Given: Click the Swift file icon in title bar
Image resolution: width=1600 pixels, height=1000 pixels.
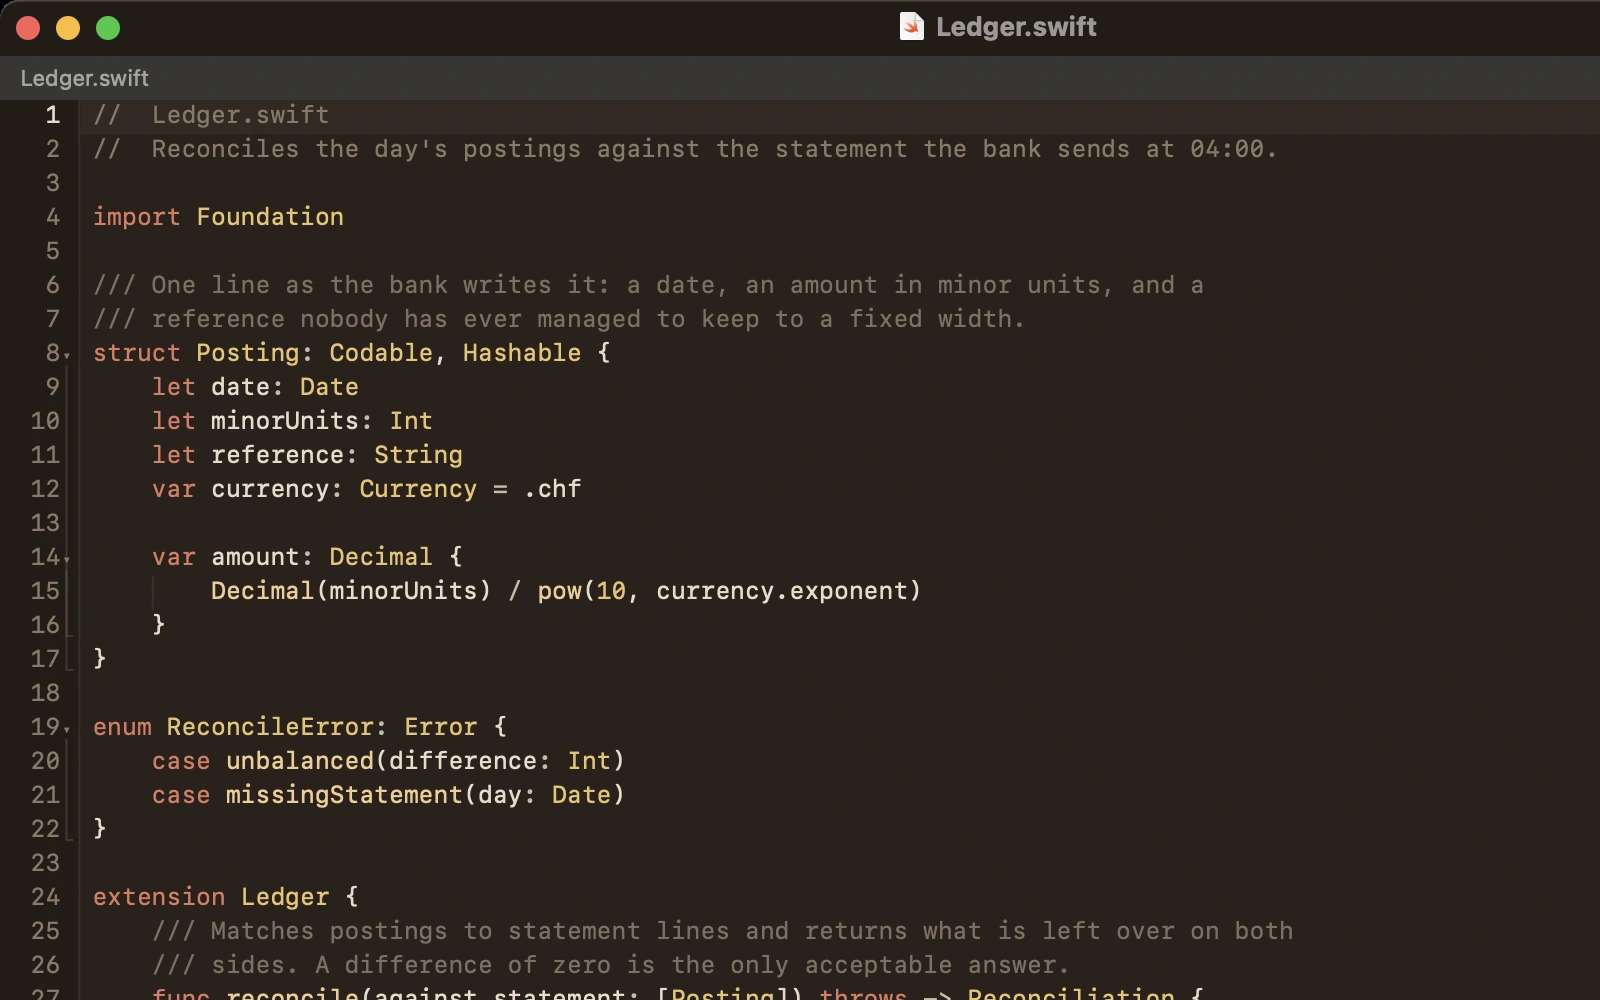Looking at the screenshot, I should point(911,27).
